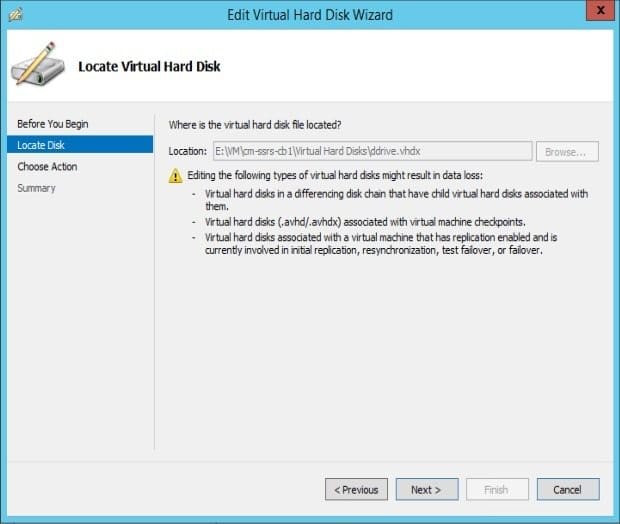The height and width of the screenshot is (524, 620).
Task: Click the Locate Virtual Hard Disk heading
Action: pyautogui.click(x=149, y=66)
